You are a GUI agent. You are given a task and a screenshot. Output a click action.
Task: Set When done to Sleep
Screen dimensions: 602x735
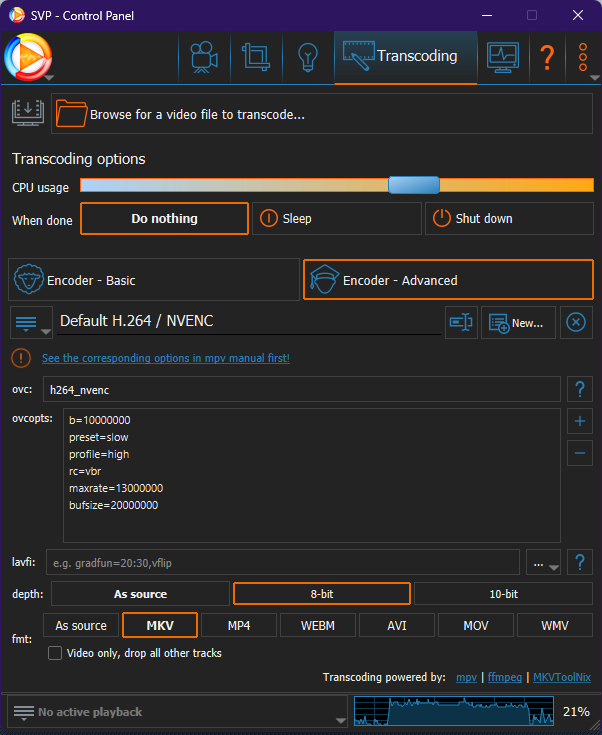[336, 218]
